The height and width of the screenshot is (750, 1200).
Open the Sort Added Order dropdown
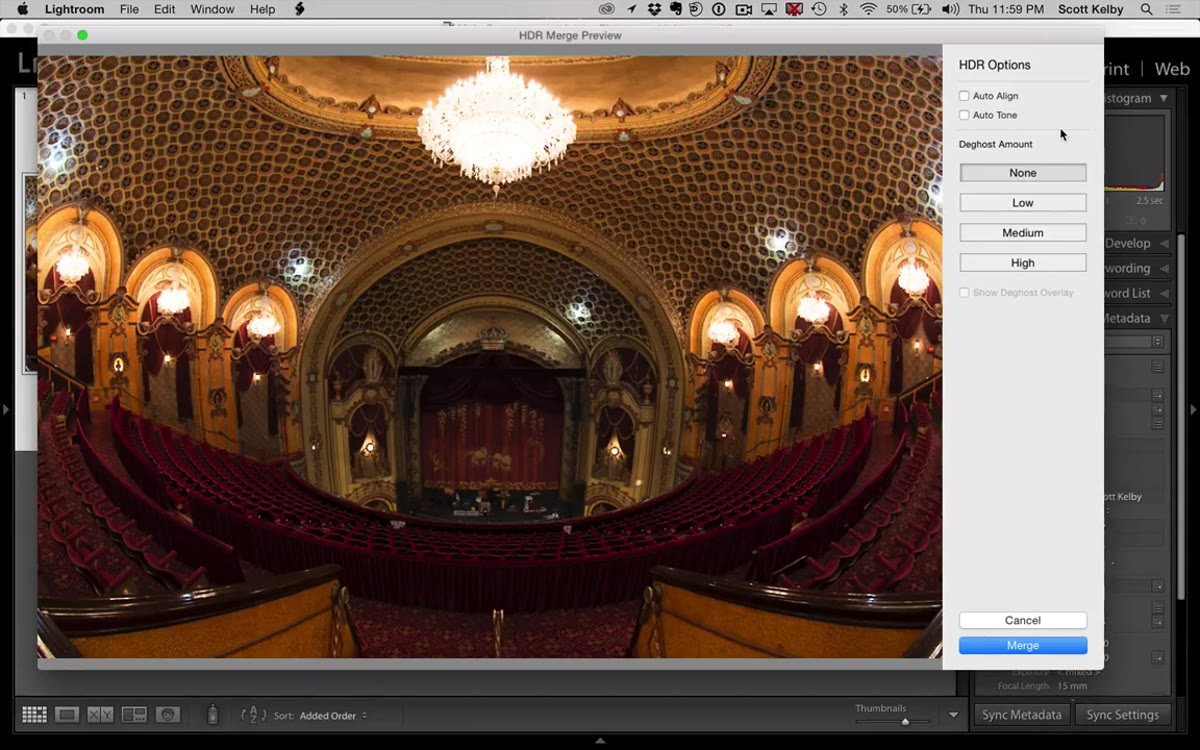click(x=333, y=716)
